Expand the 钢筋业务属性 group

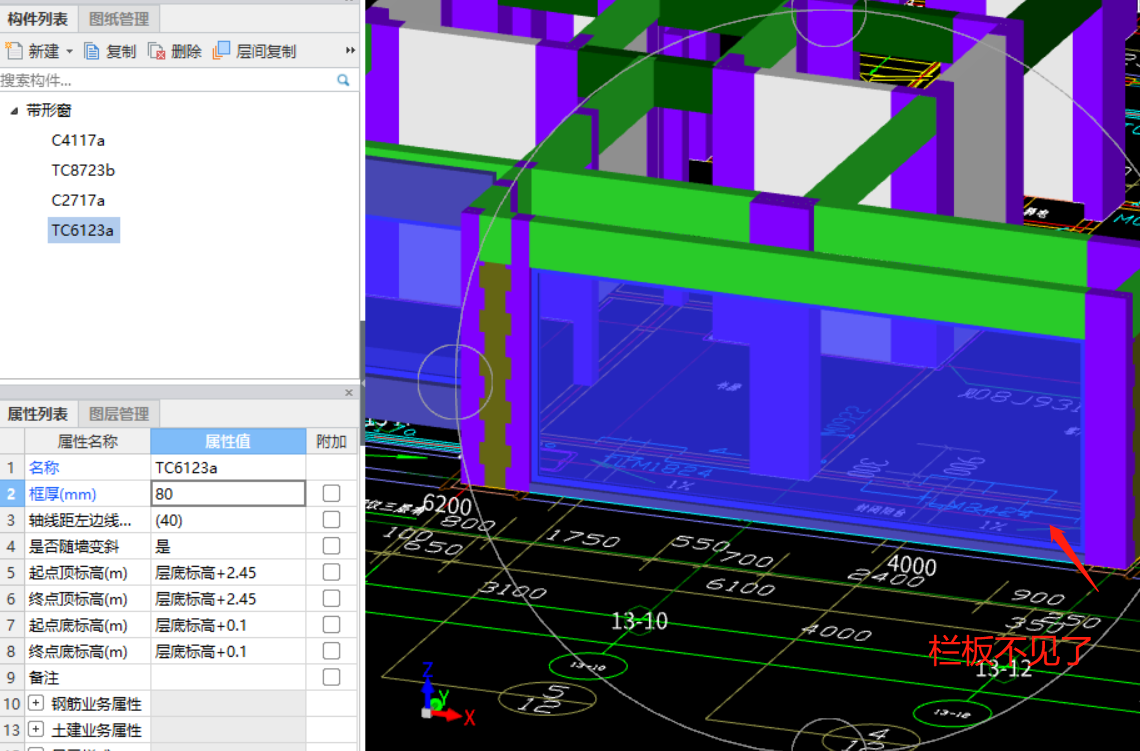[x=36, y=703]
